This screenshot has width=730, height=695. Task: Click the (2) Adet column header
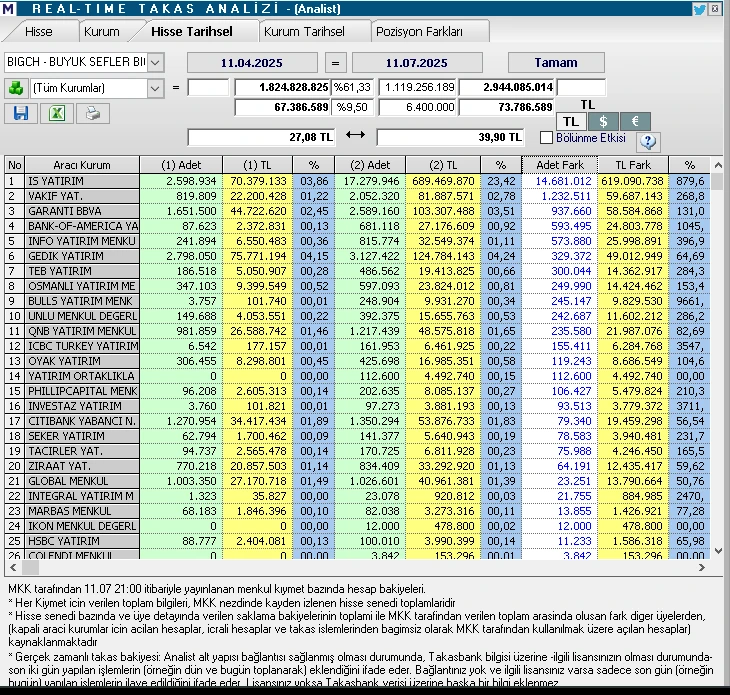pyautogui.click(x=370, y=165)
